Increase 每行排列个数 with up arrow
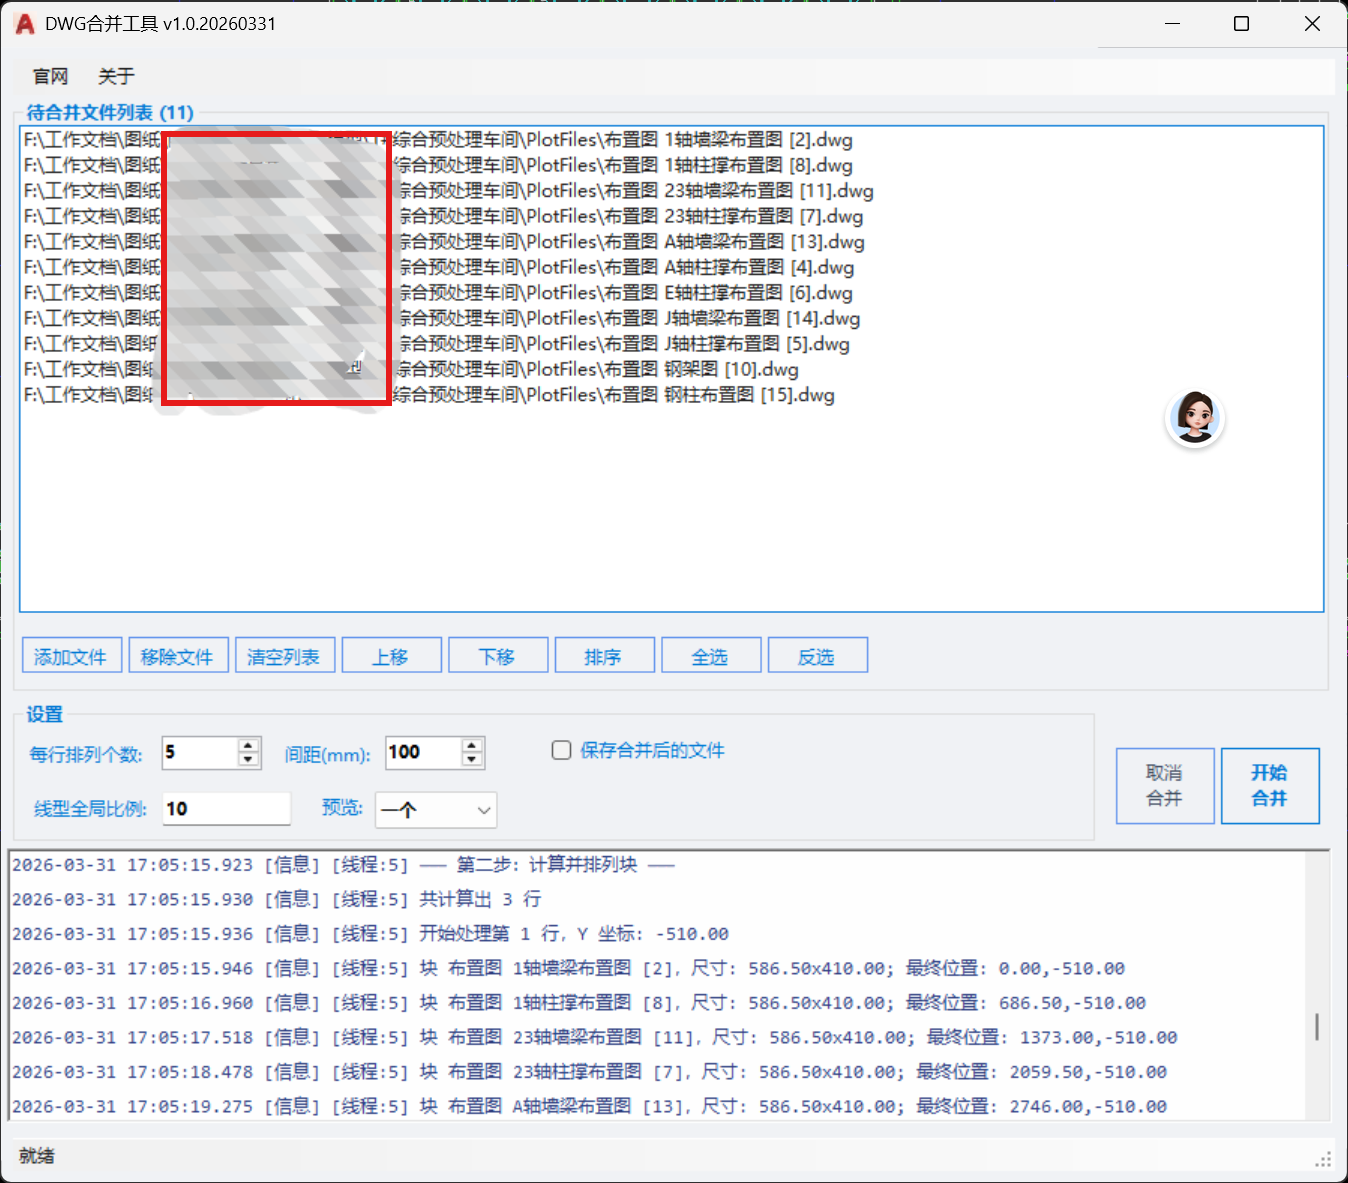Image resolution: width=1348 pixels, height=1183 pixels. click(249, 745)
